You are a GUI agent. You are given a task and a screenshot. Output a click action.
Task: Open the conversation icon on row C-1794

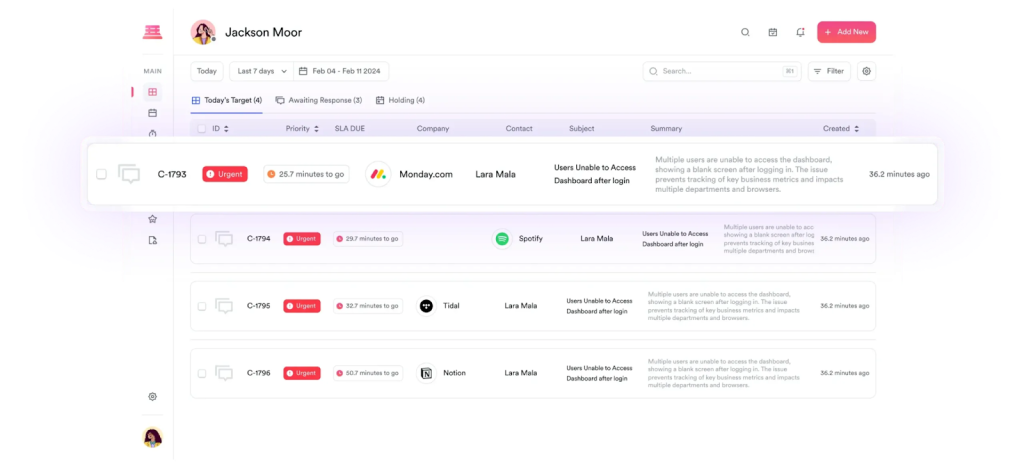coord(224,238)
